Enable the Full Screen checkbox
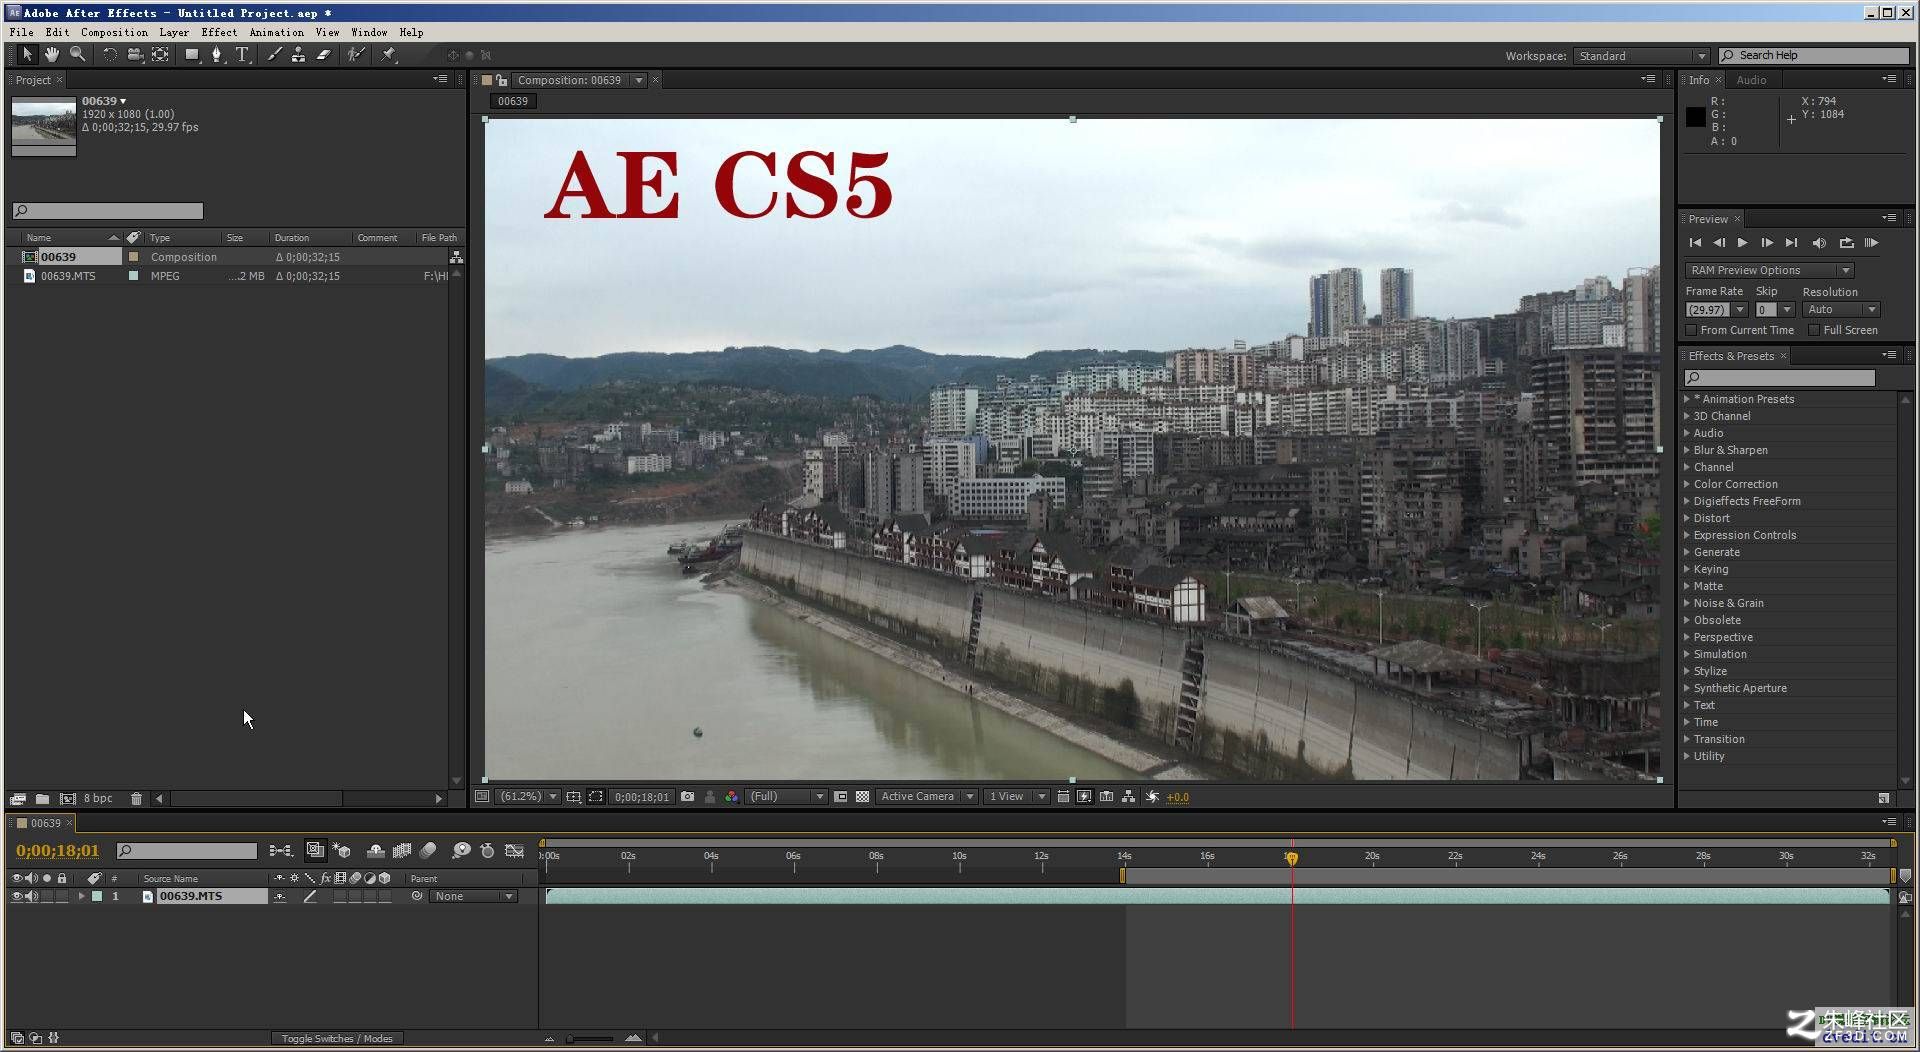This screenshot has width=1920, height=1052. pyautogui.click(x=1814, y=331)
